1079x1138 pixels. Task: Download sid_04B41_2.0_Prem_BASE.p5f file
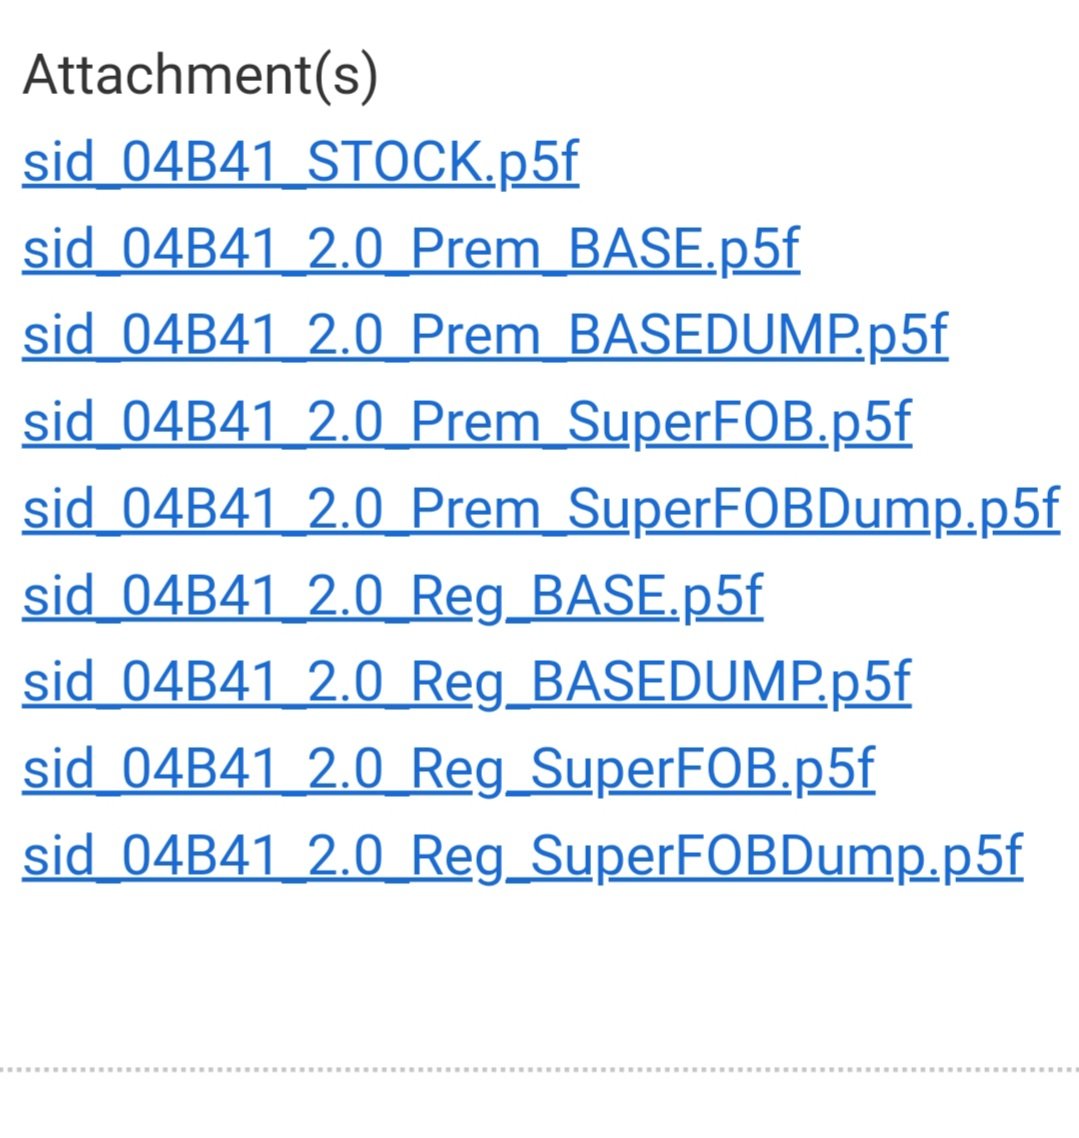tap(411, 249)
